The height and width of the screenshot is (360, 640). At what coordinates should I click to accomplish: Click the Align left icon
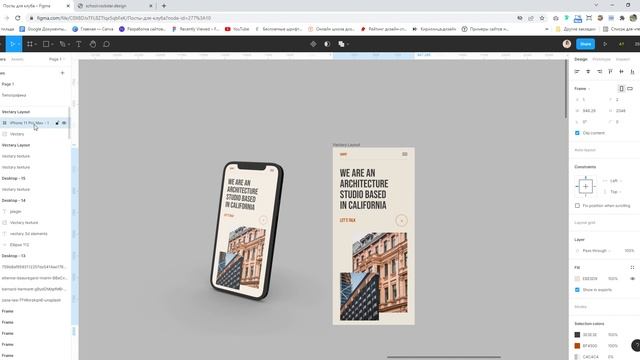[x=577, y=71]
